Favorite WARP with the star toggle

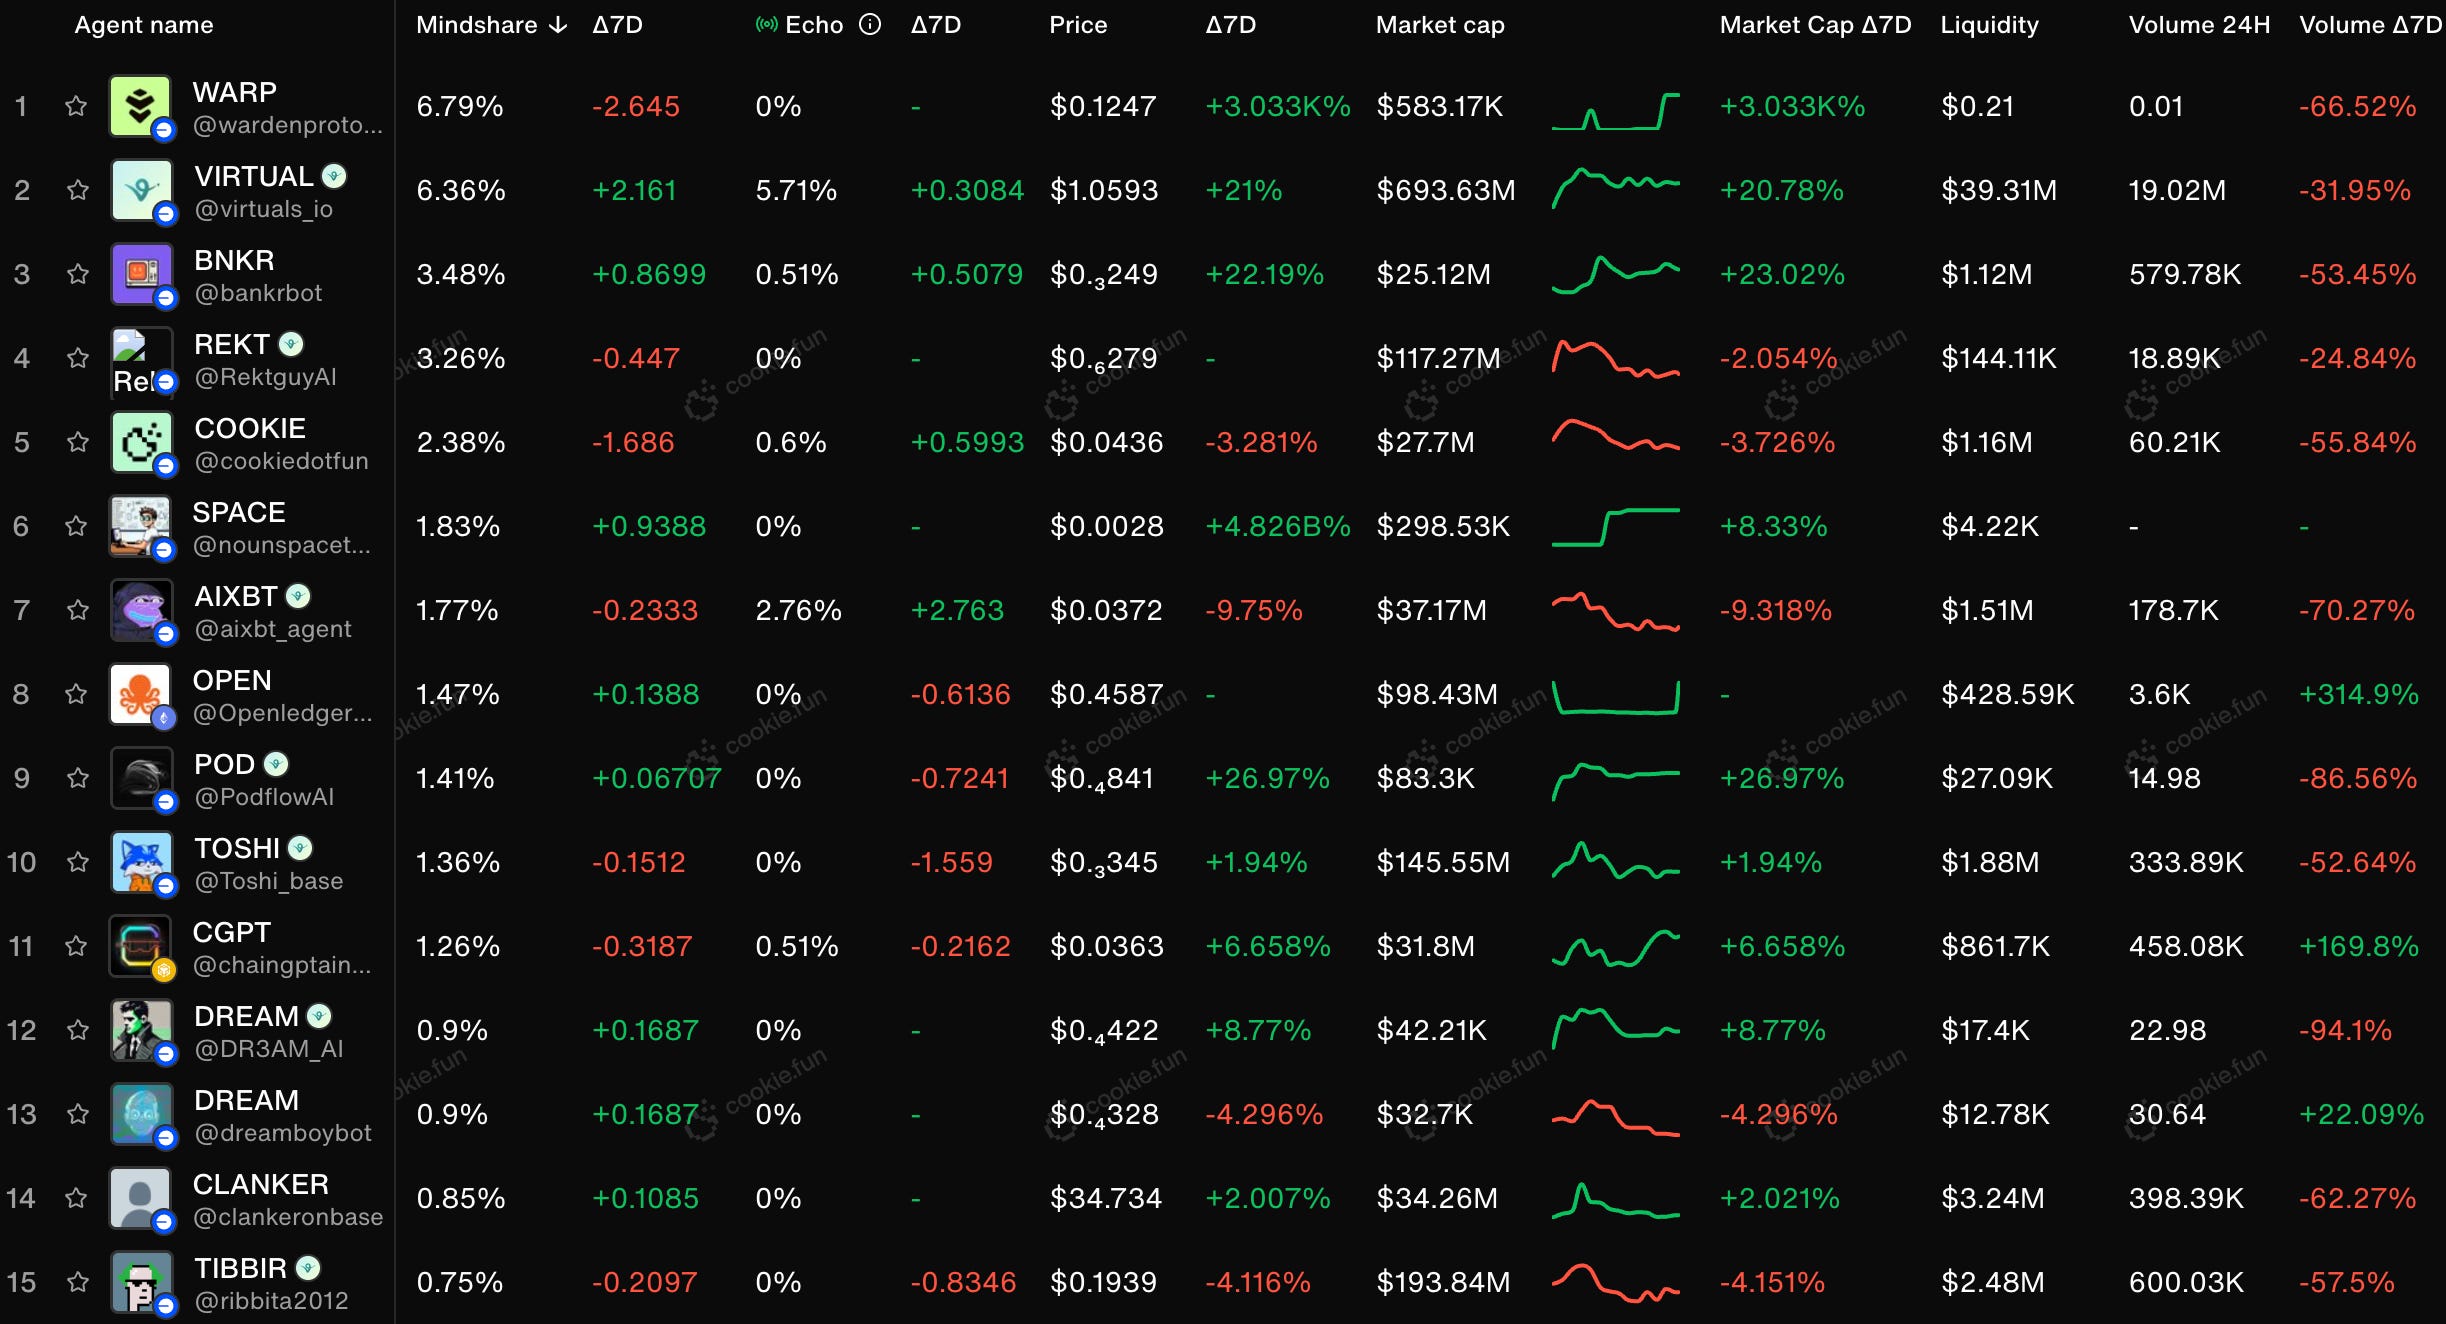pyautogui.click(x=76, y=106)
